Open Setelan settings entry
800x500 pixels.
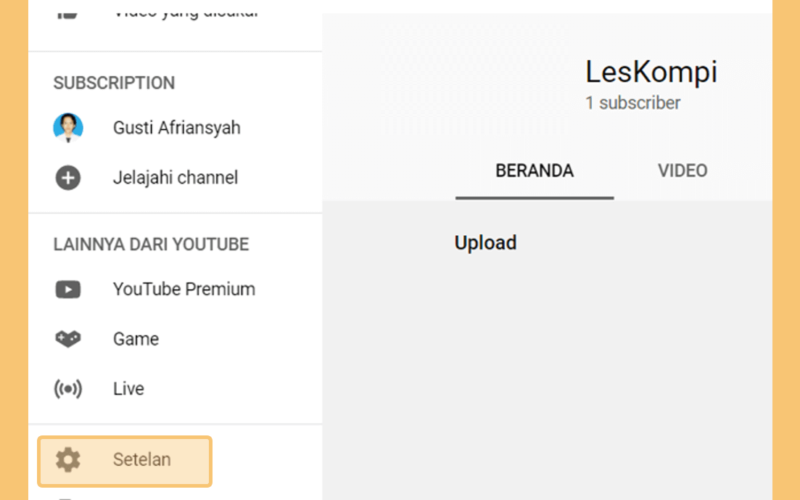(x=124, y=461)
